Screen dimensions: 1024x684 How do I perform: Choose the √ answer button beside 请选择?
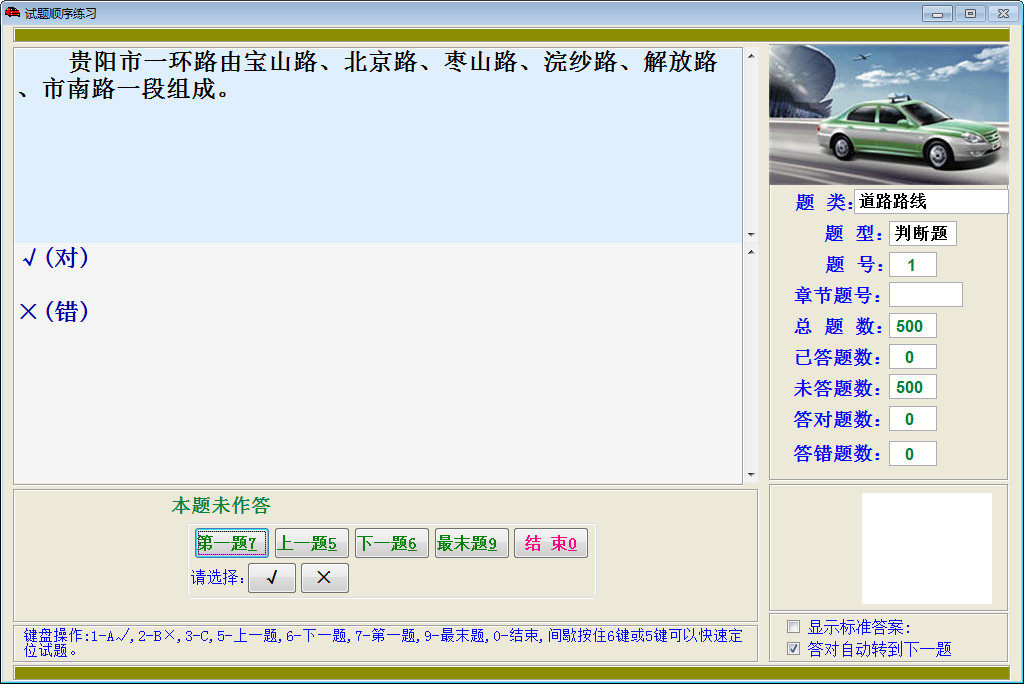(x=272, y=578)
